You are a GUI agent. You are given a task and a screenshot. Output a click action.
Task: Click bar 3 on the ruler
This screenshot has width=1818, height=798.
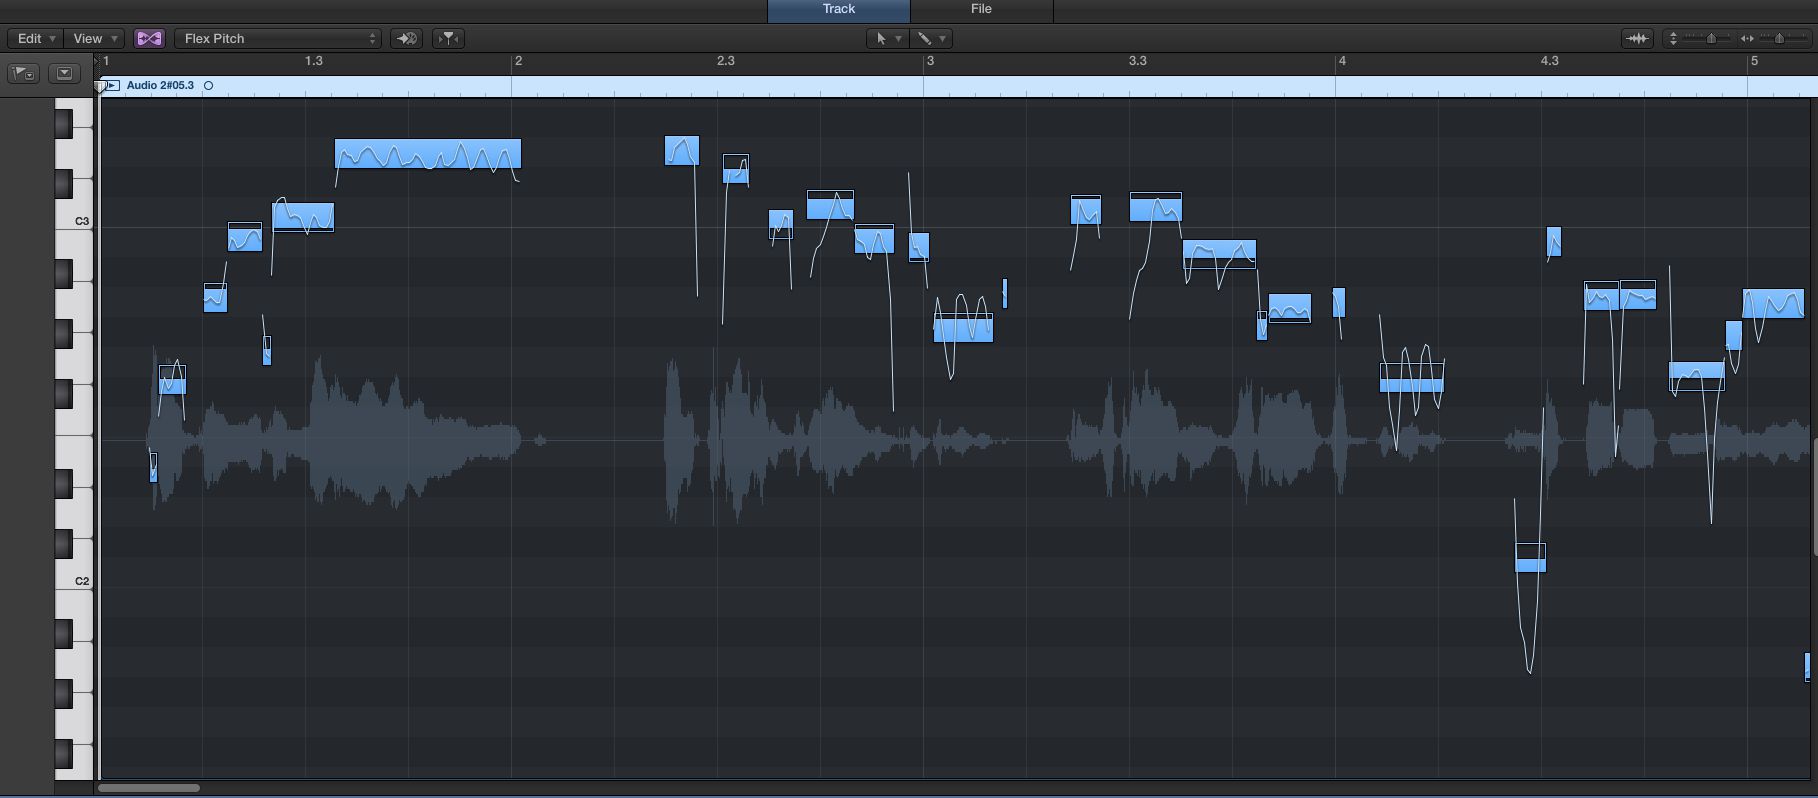pos(930,61)
